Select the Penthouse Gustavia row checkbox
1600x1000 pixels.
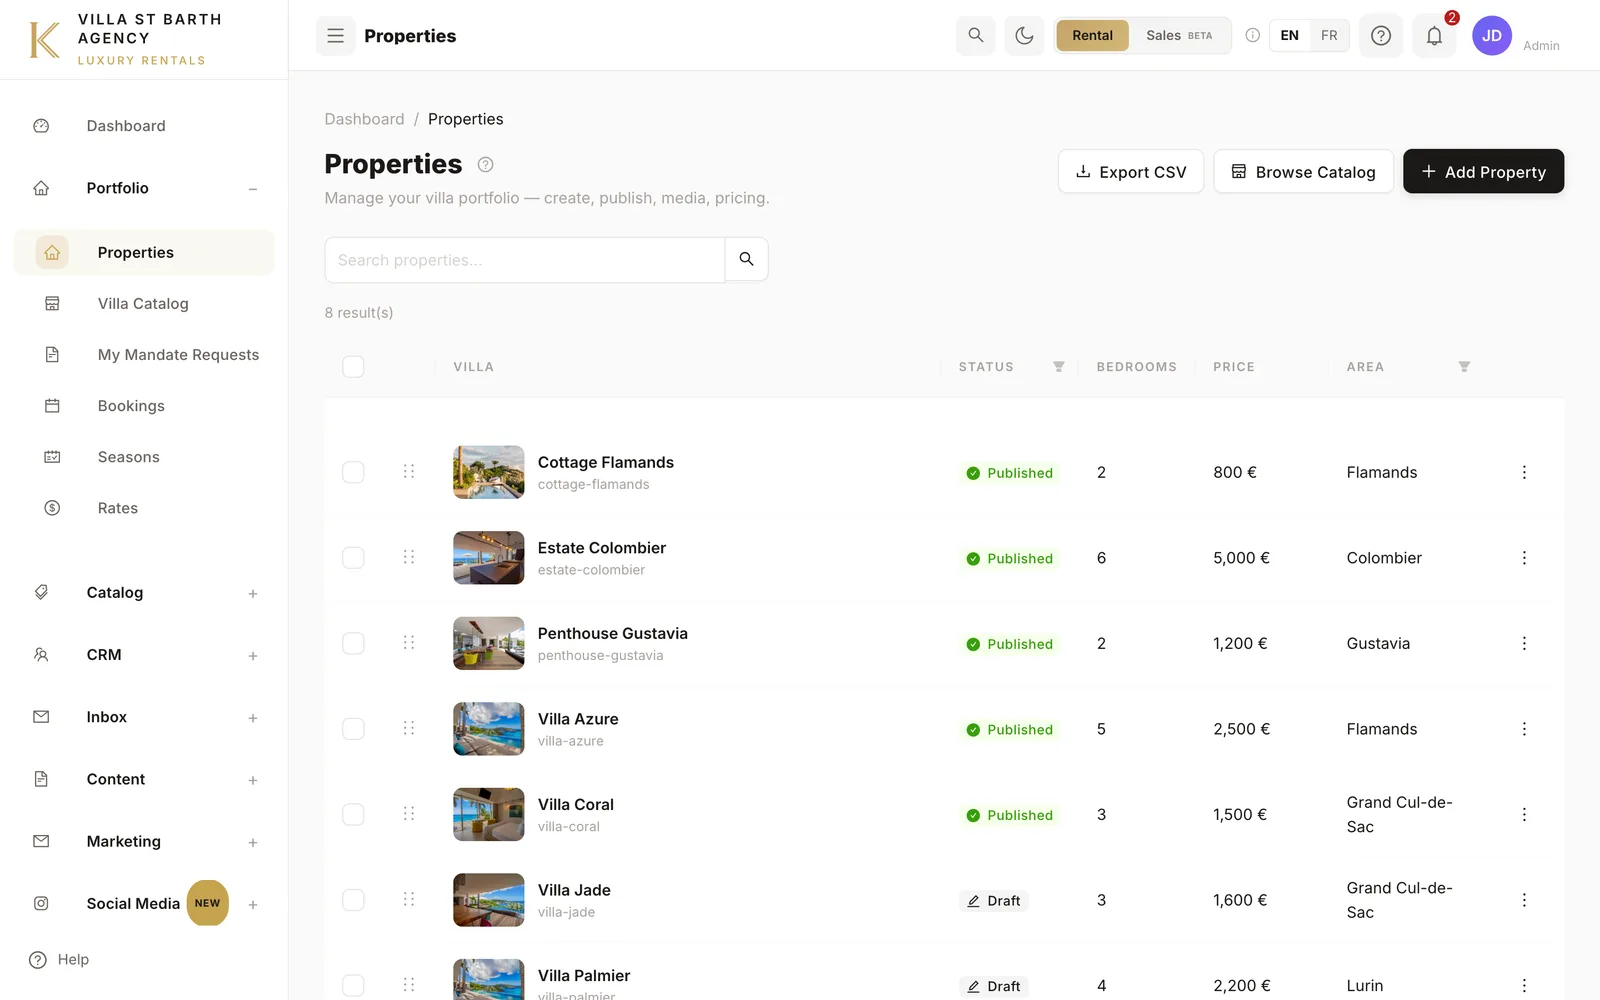pos(353,643)
